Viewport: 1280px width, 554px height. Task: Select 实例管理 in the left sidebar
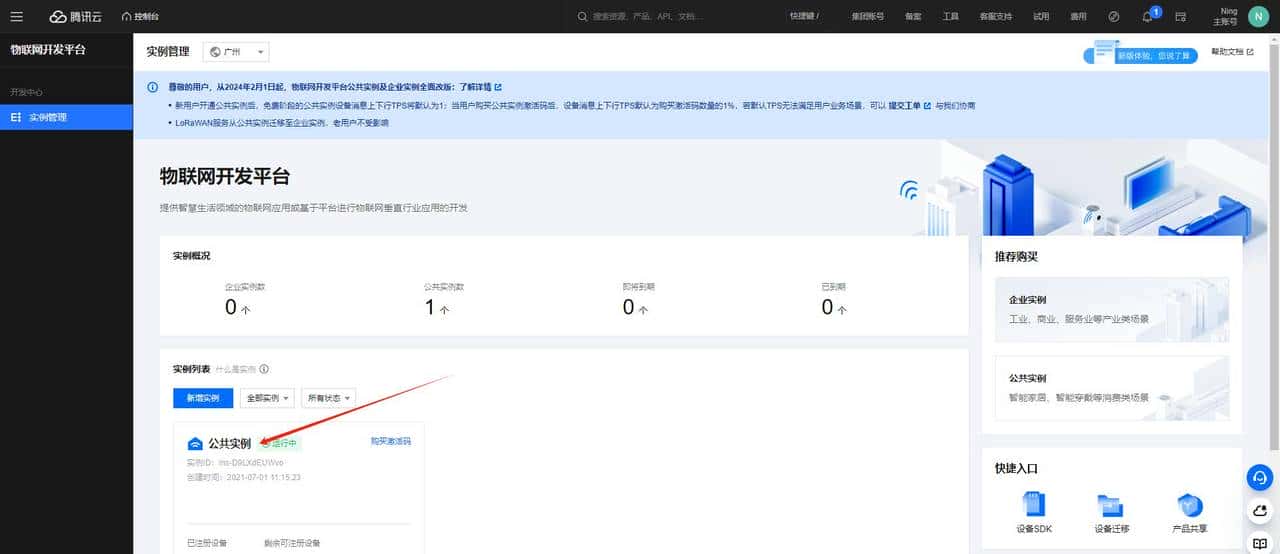(66, 118)
